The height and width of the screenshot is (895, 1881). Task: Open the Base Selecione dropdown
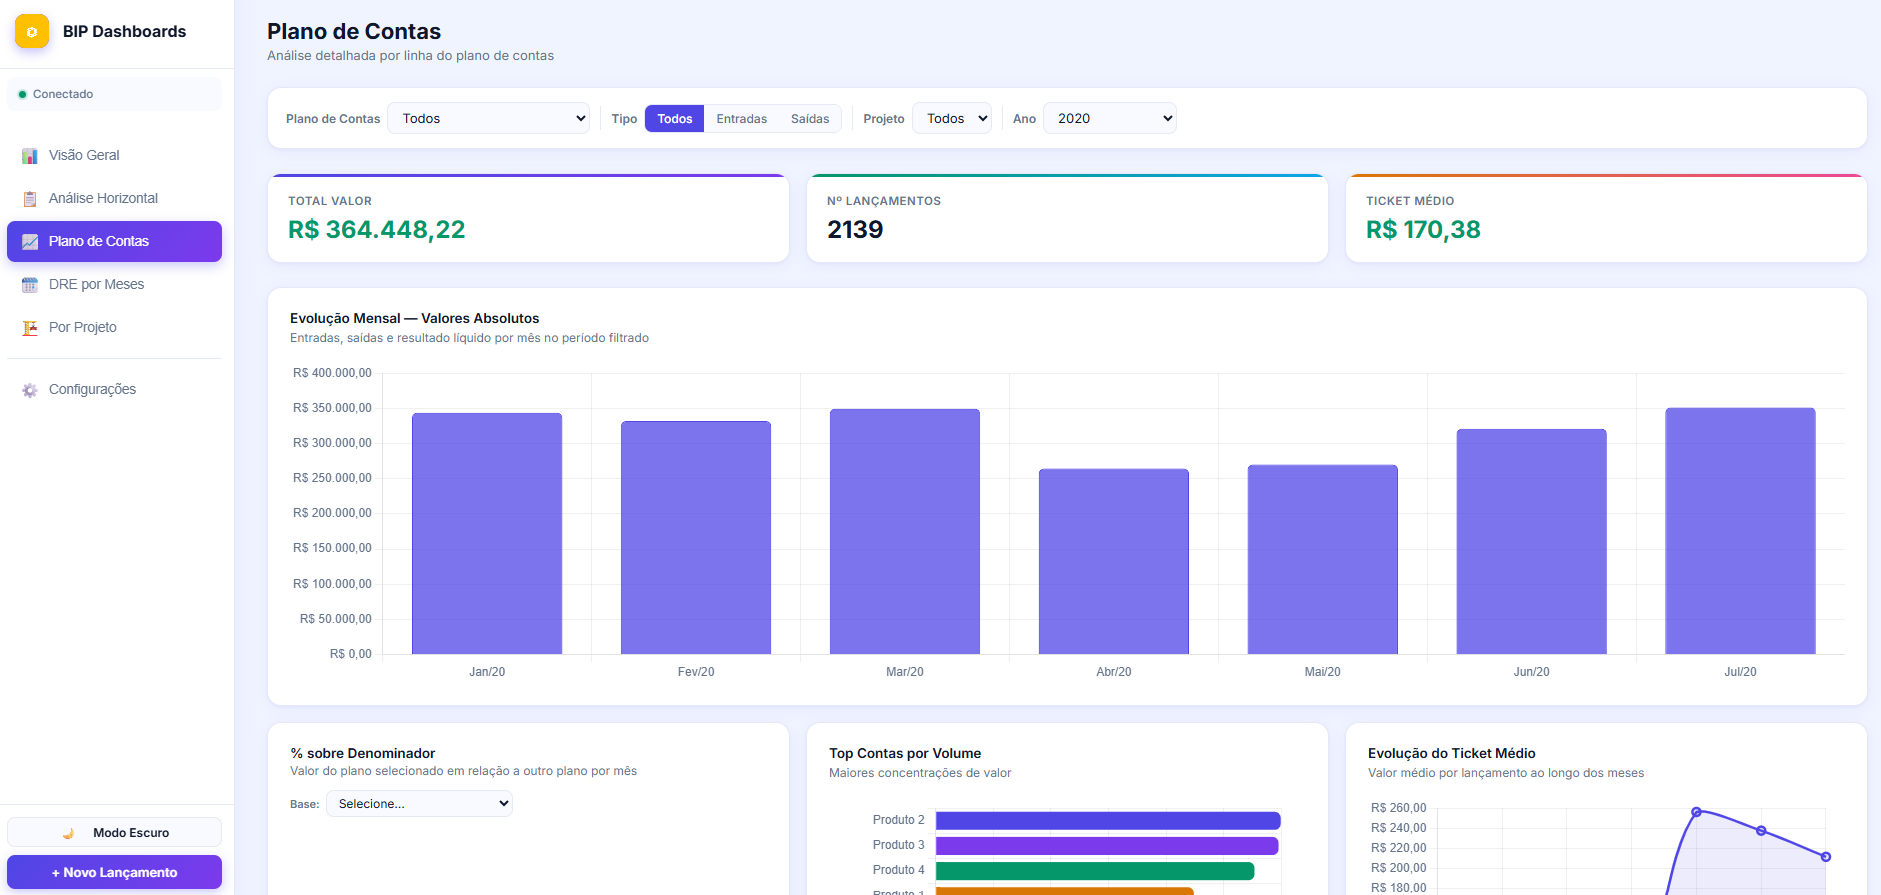tap(419, 804)
